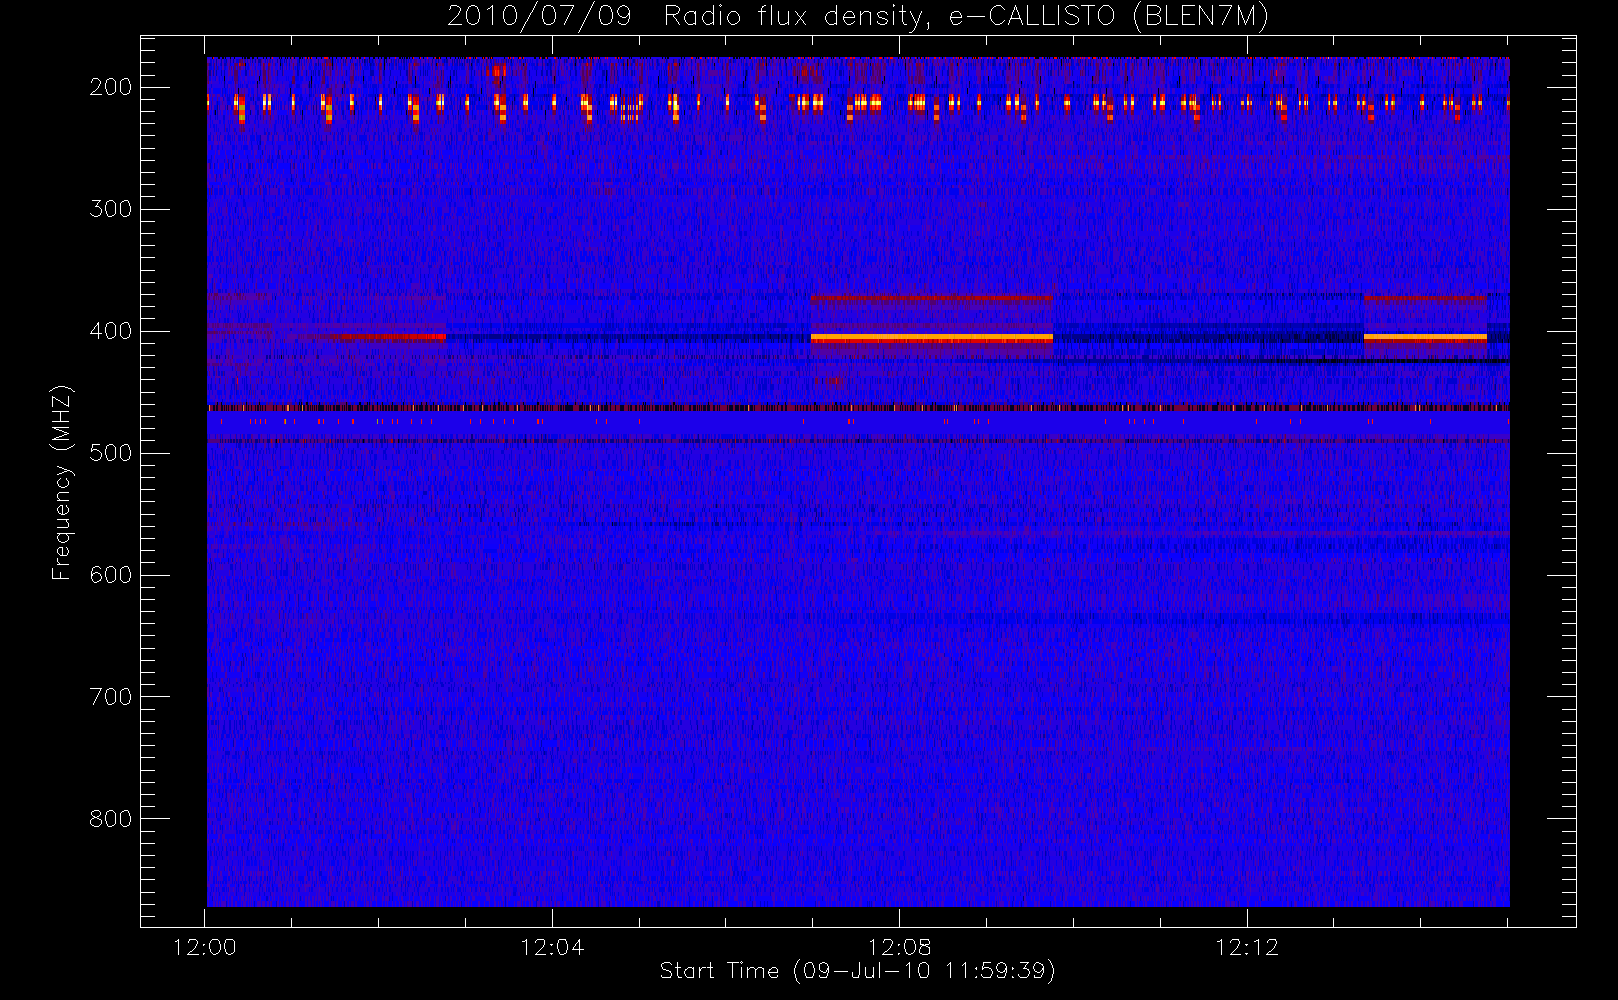Click the 700 frequency tick label
Viewport: 1618px width, 1000px height.
(x=110, y=697)
